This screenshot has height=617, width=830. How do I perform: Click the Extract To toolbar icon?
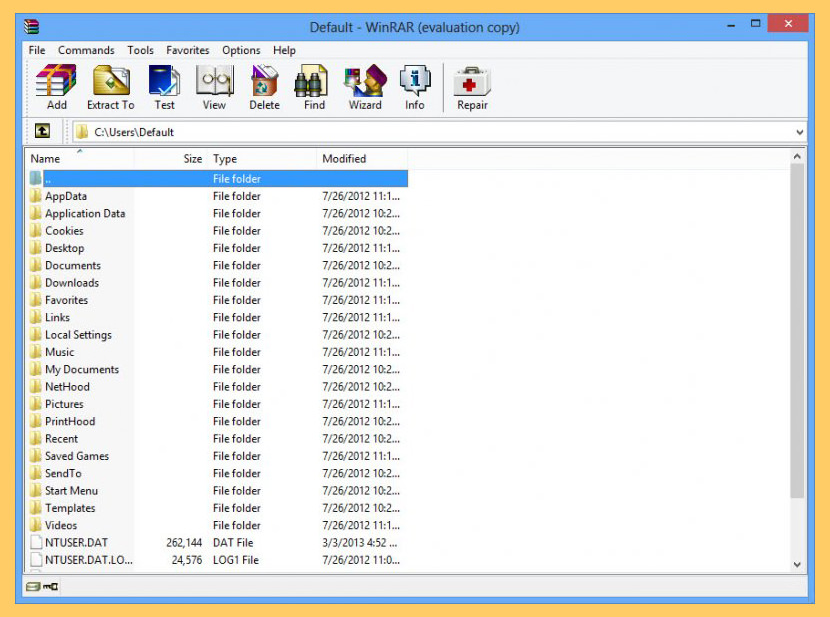pos(111,80)
